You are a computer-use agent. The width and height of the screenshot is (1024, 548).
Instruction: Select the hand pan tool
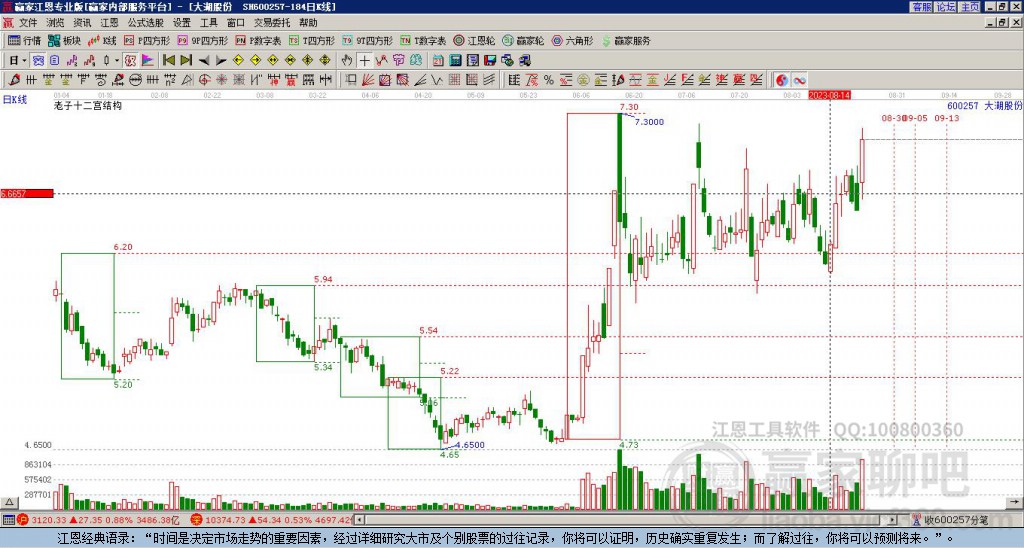347,61
